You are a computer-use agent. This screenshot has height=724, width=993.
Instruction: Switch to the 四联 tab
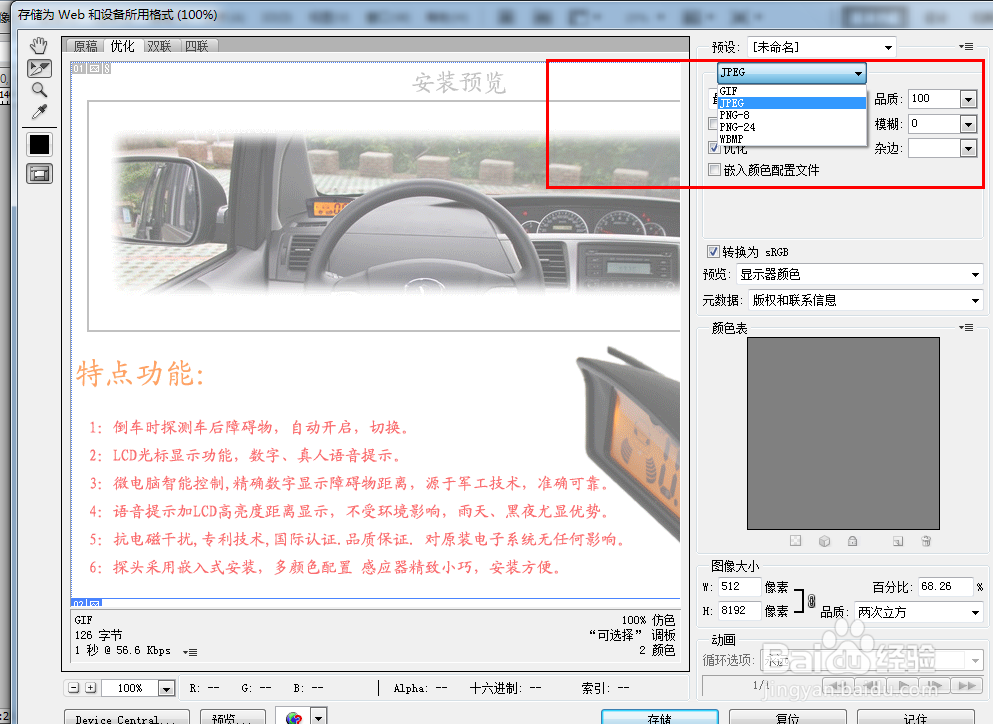(x=197, y=46)
